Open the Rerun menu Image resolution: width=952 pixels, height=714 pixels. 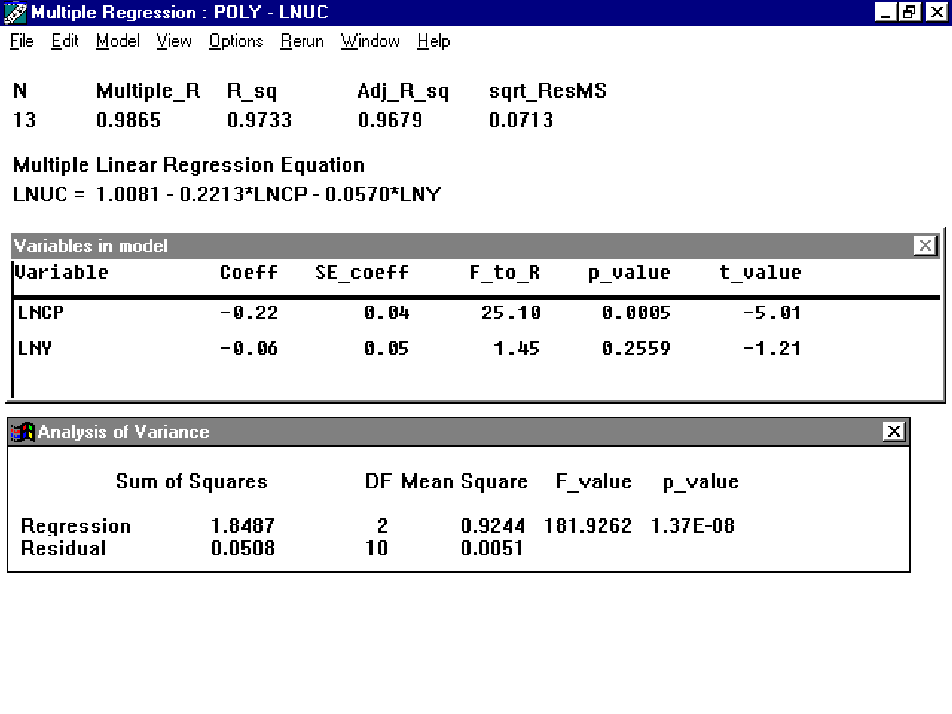pos(302,41)
